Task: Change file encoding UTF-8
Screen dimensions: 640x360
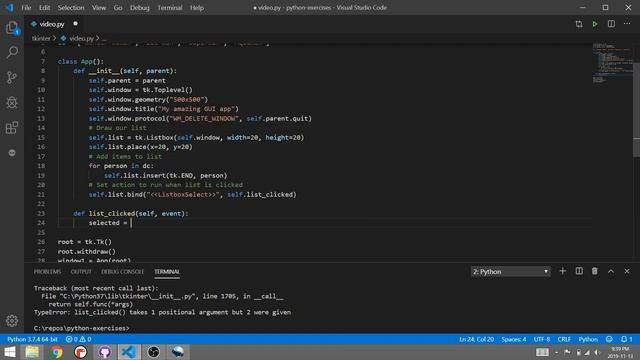Action: click(x=542, y=339)
